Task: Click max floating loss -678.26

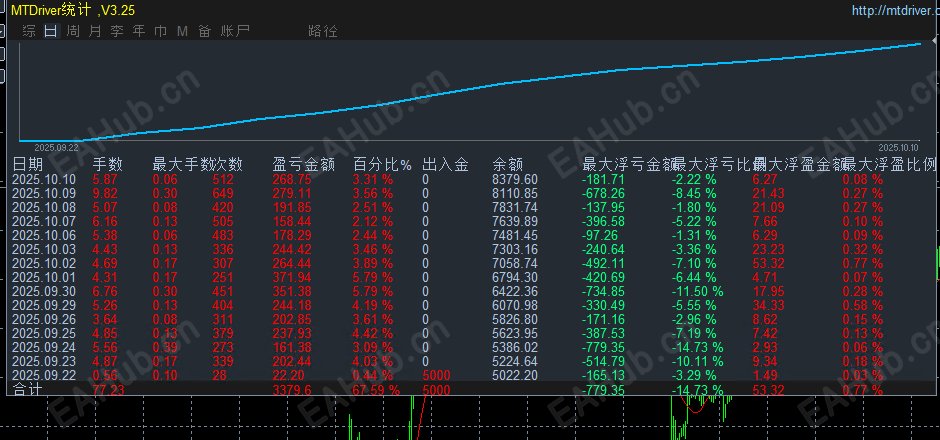Action: pyautogui.click(x=603, y=193)
